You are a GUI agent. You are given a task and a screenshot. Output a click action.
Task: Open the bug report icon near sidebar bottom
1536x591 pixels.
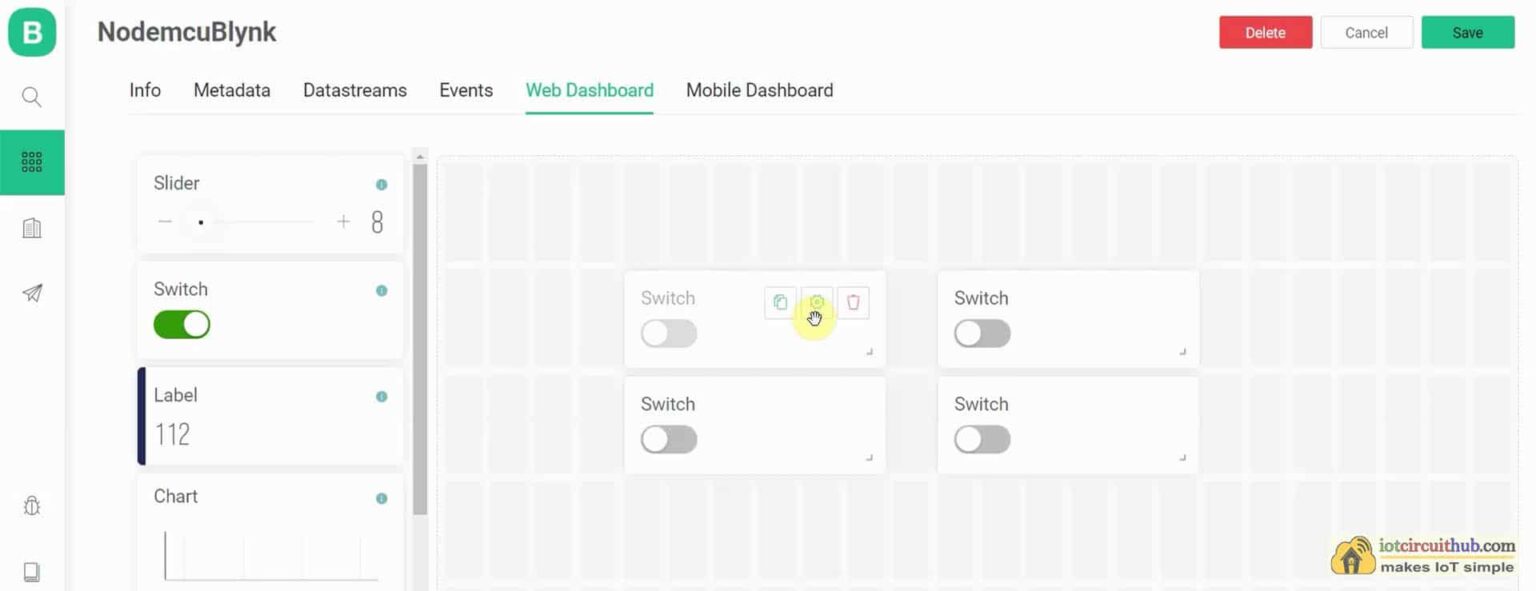pos(31,506)
